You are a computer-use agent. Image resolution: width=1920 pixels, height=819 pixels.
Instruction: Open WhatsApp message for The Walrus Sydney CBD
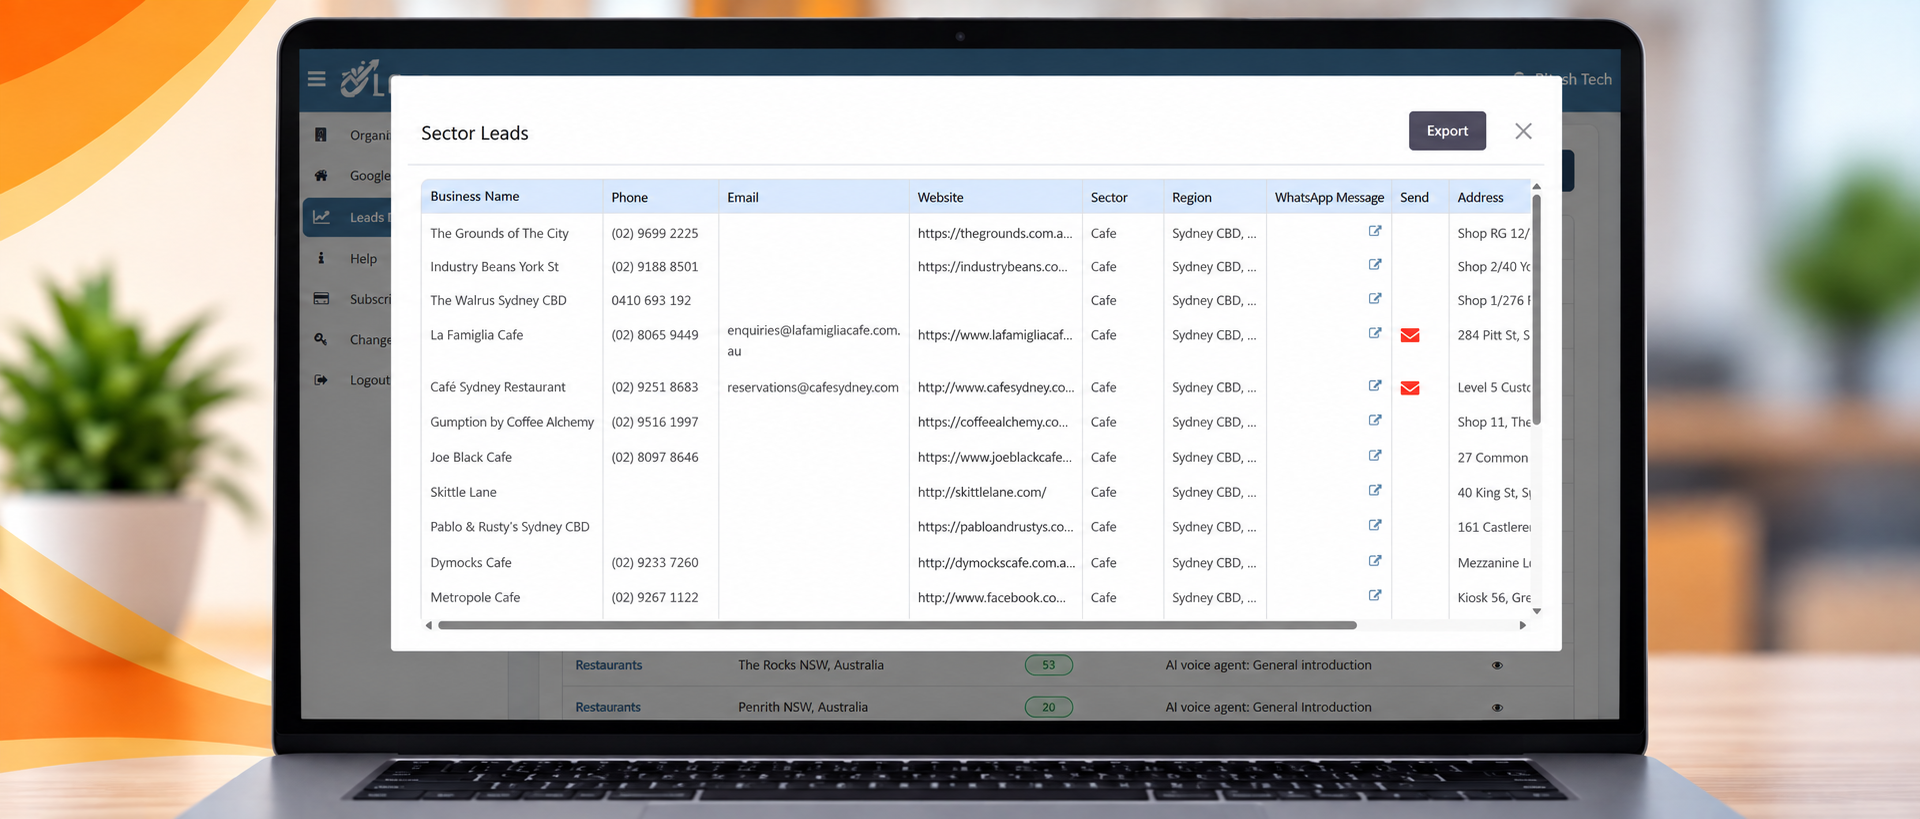click(1375, 299)
